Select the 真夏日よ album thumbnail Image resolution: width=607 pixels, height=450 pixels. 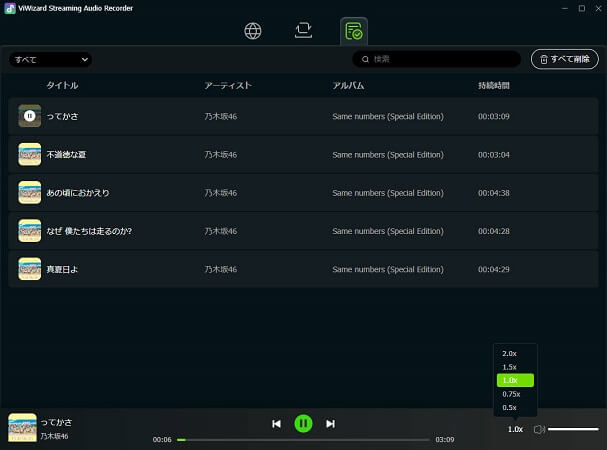[29, 269]
